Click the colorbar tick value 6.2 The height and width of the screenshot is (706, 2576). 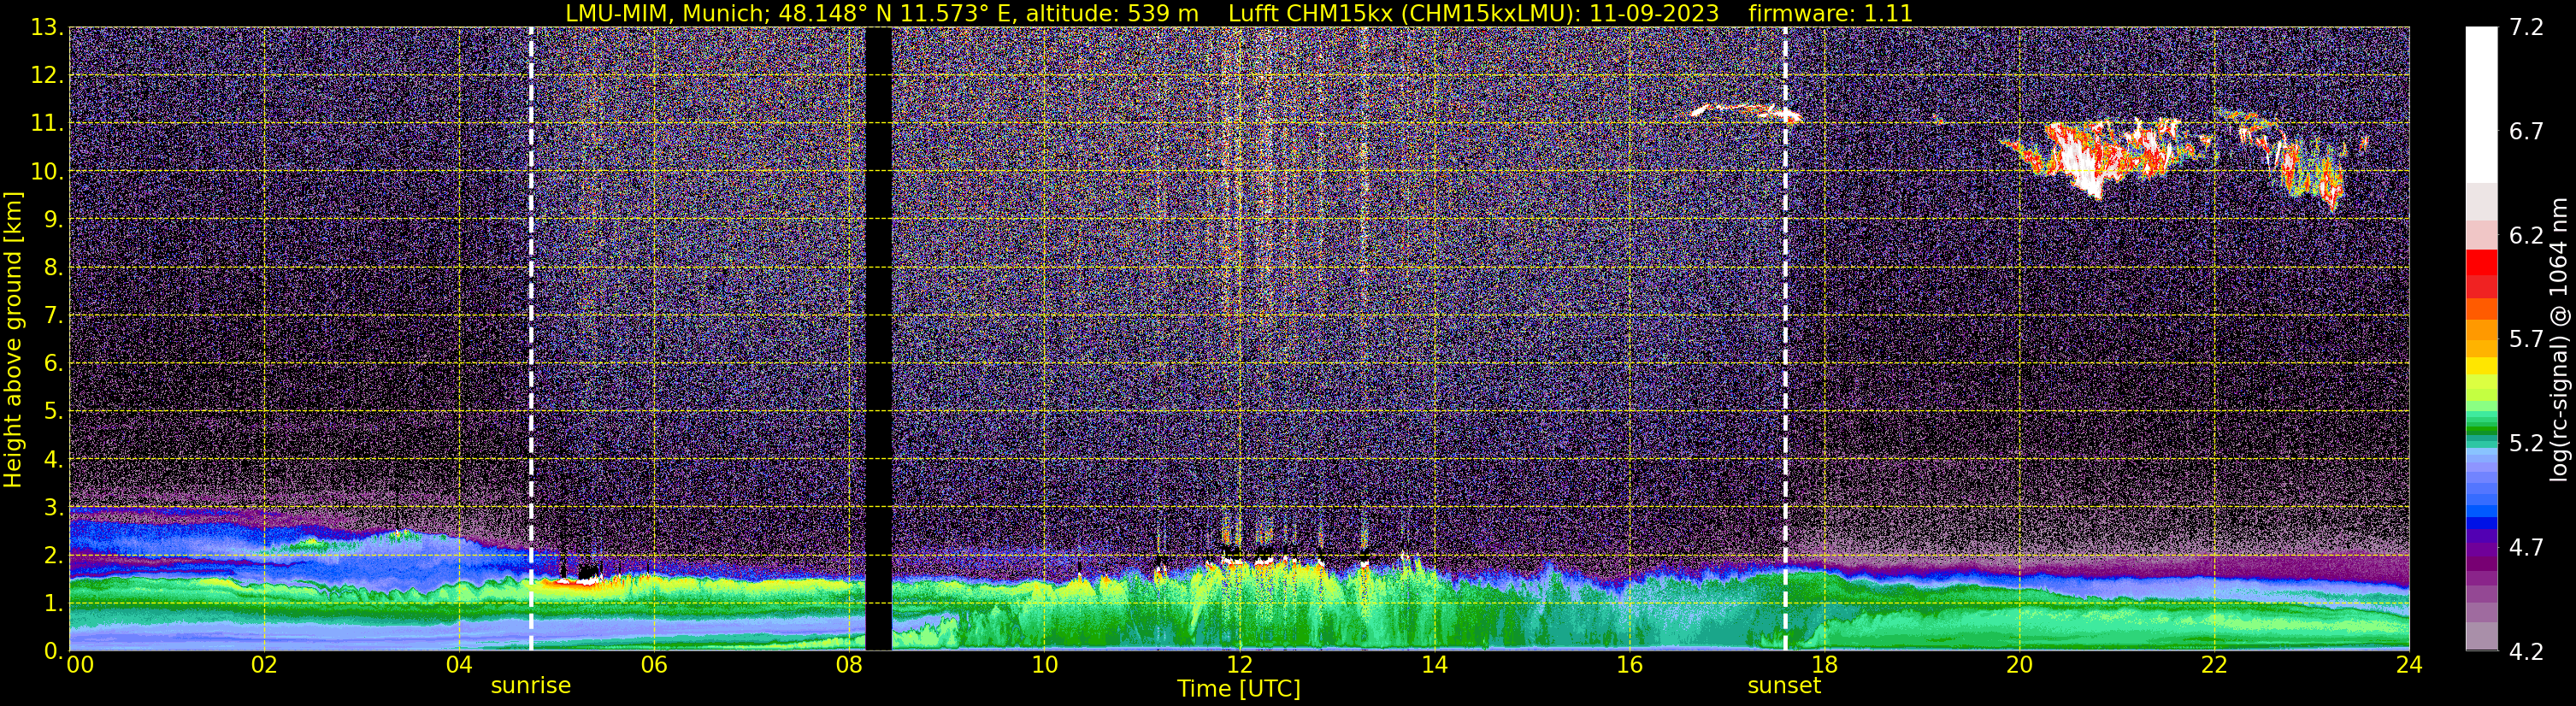pos(2526,235)
